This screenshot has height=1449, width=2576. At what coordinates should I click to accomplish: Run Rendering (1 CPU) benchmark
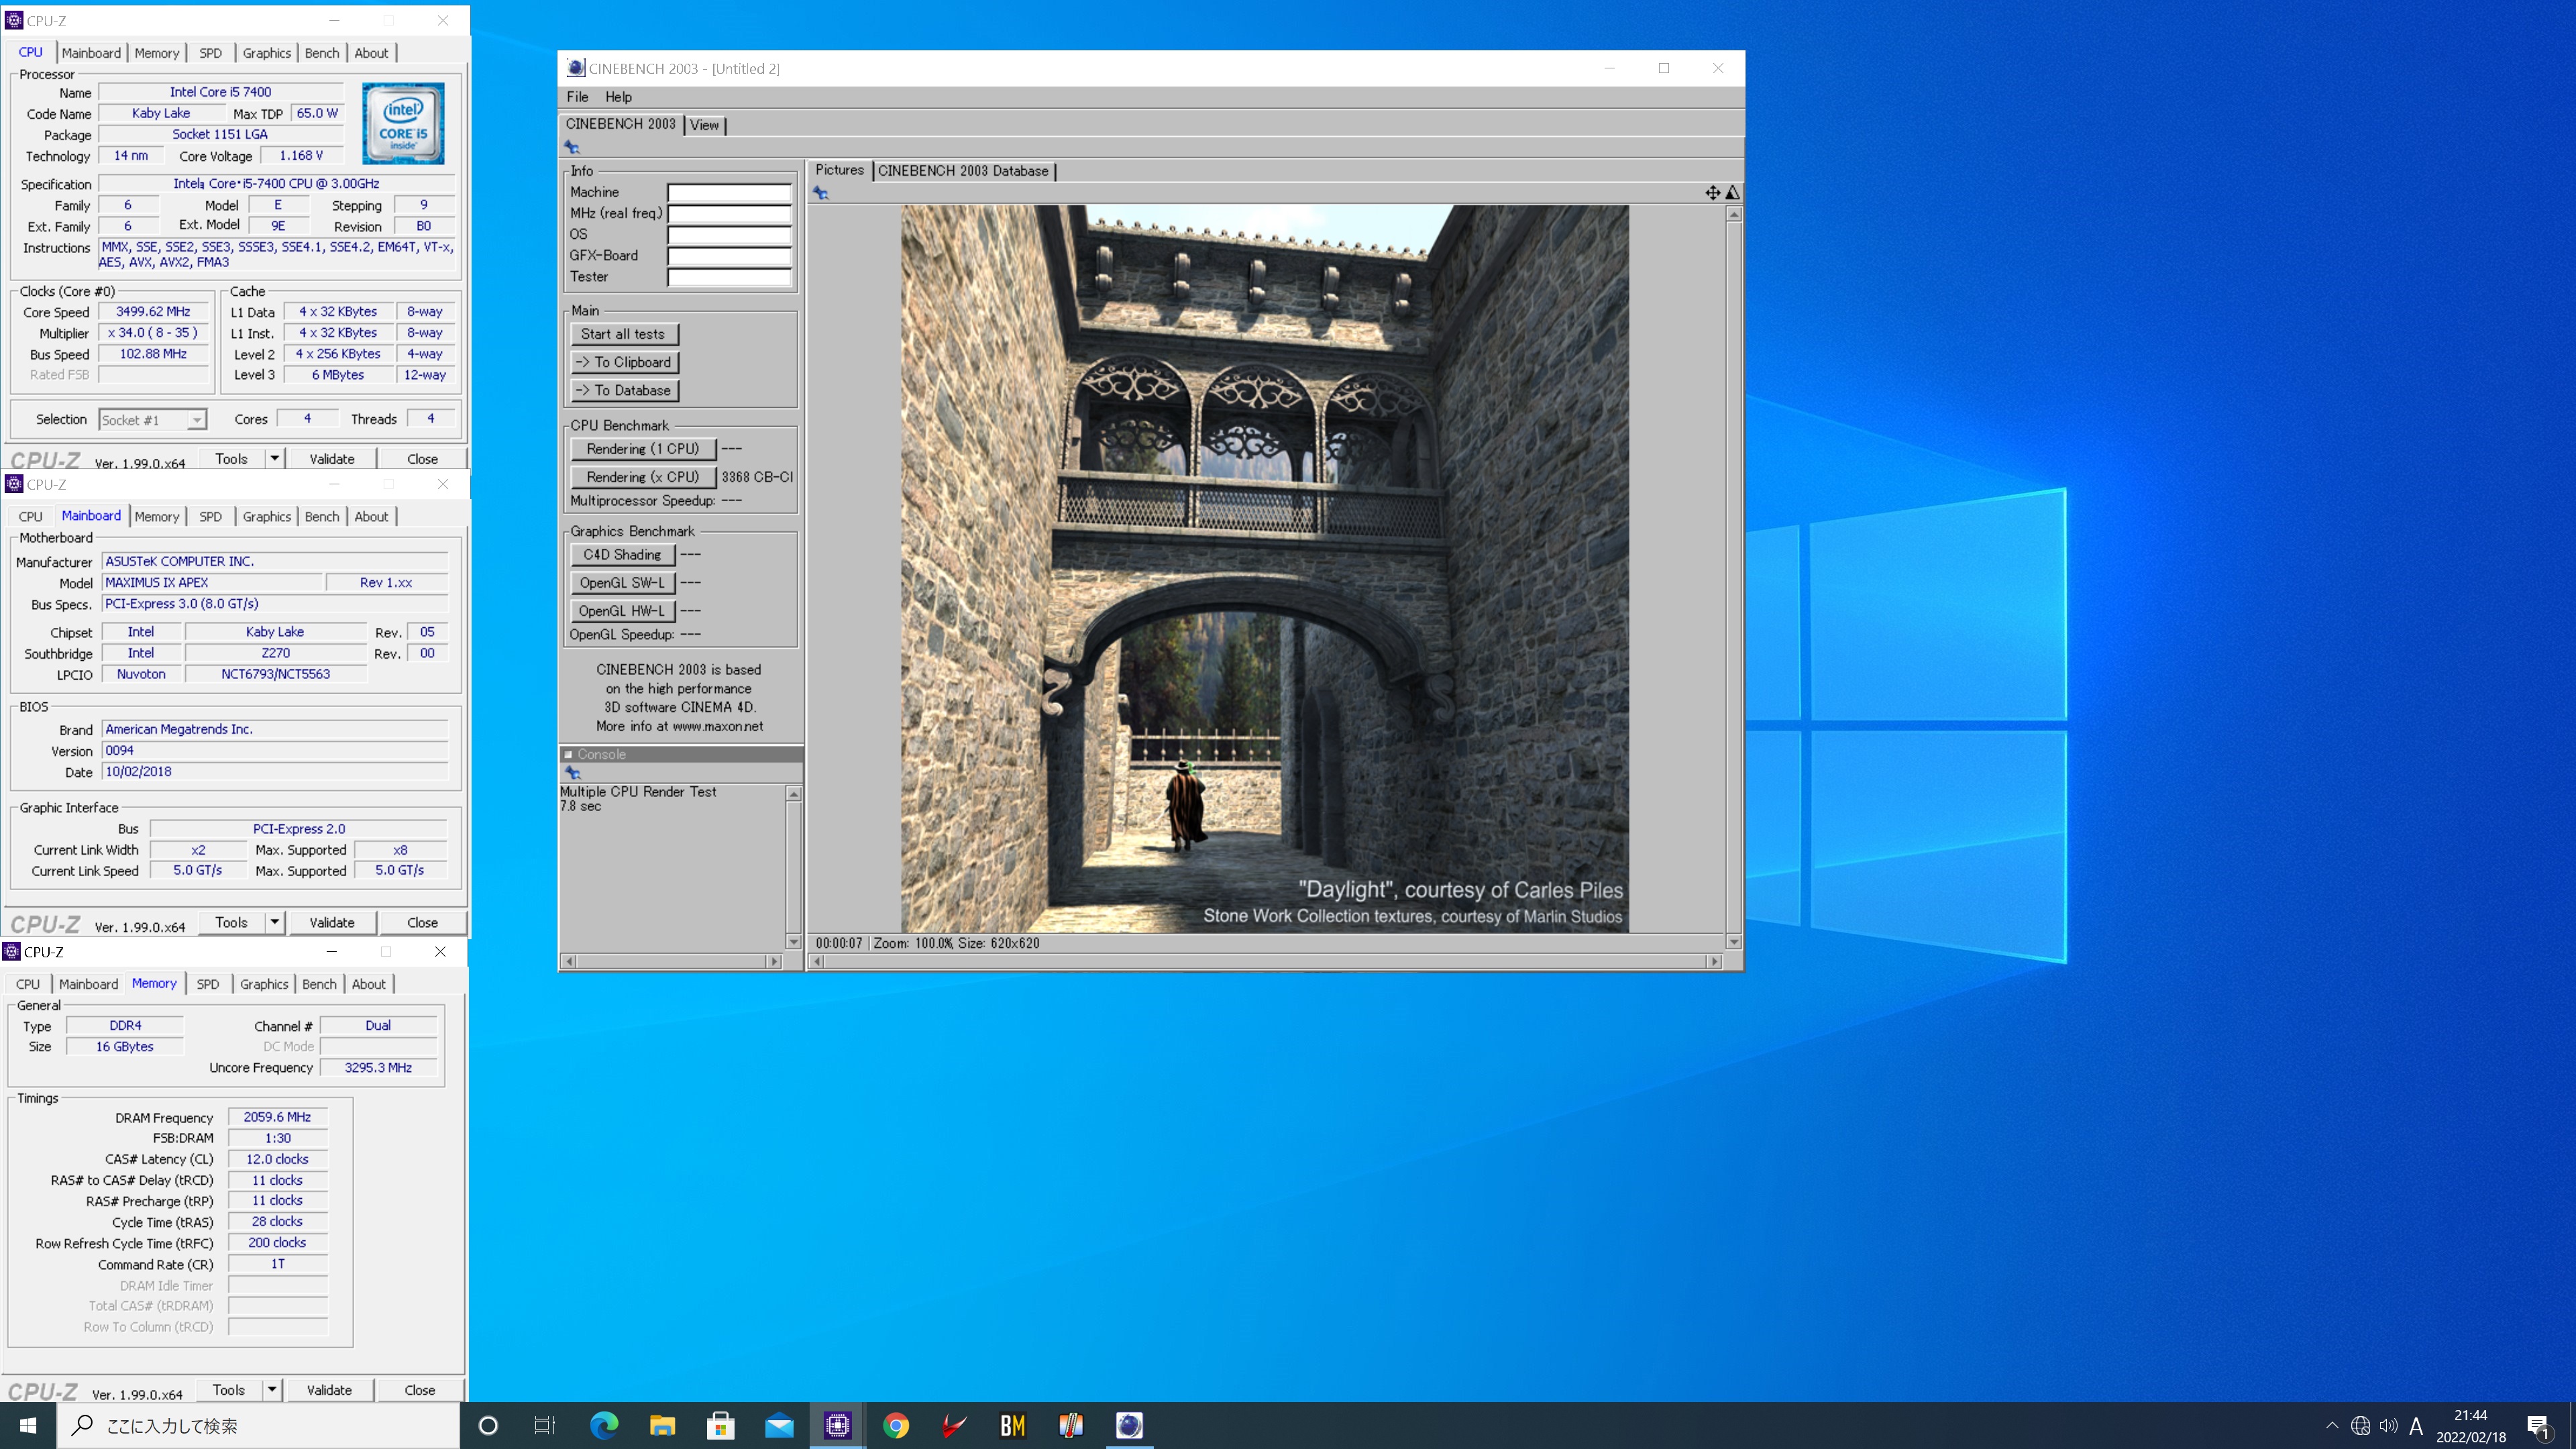click(x=643, y=449)
